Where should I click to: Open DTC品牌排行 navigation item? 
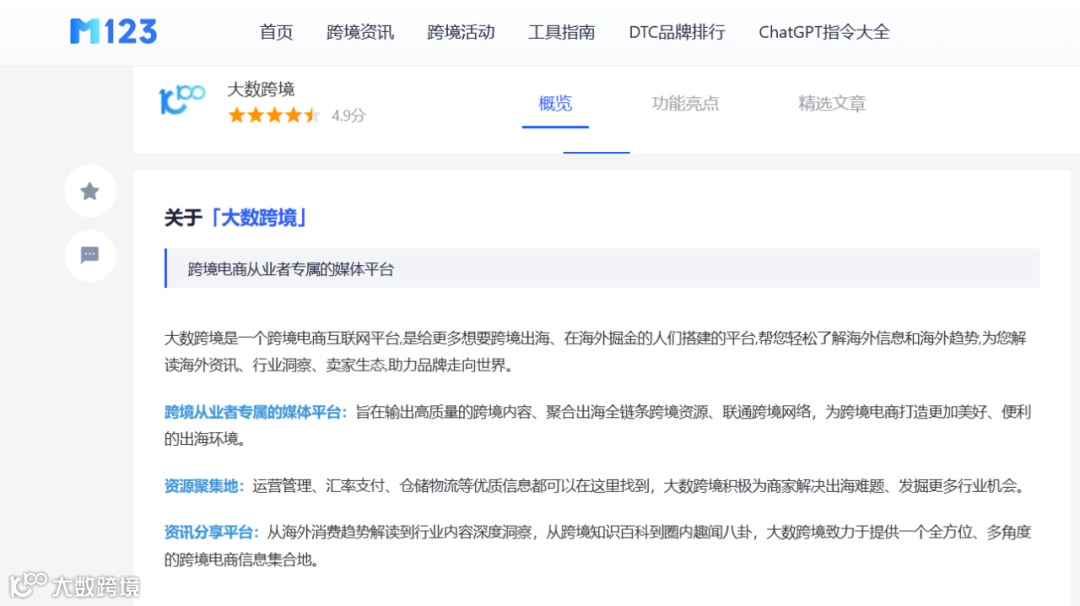(x=676, y=32)
